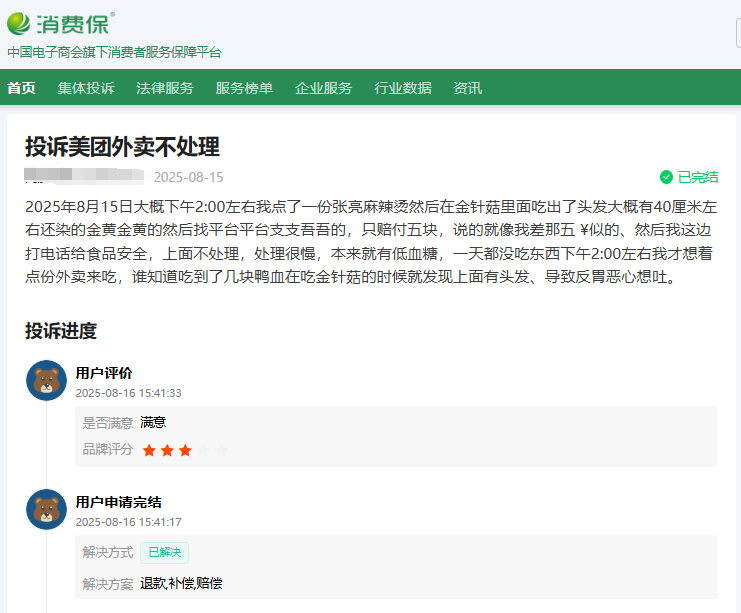Image resolution: width=741 pixels, height=613 pixels.
Task: Click the fourth grey rating star
Action: point(203,450)
